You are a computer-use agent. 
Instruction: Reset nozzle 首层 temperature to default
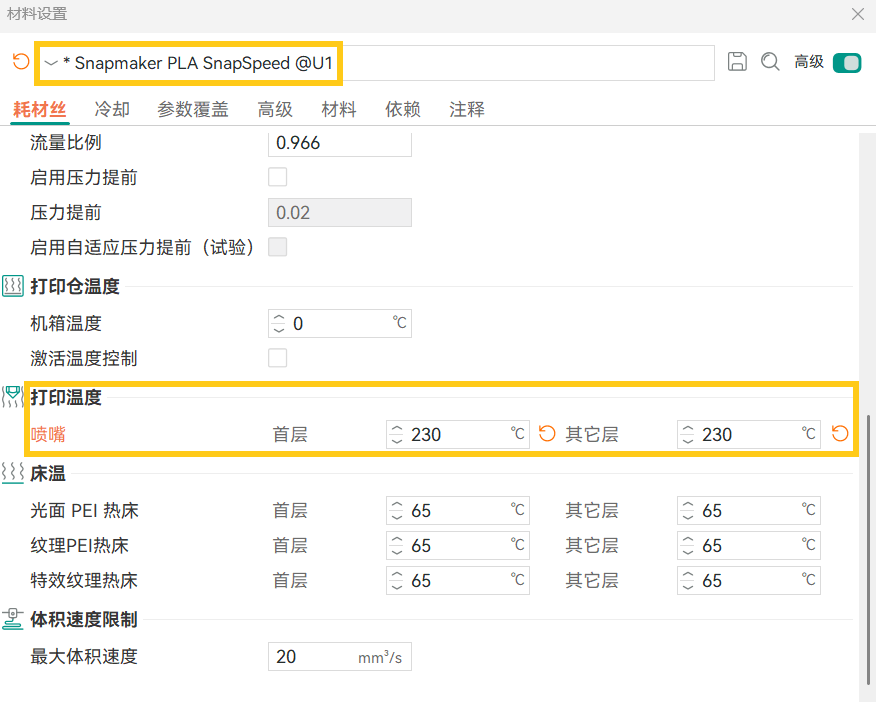547,433
